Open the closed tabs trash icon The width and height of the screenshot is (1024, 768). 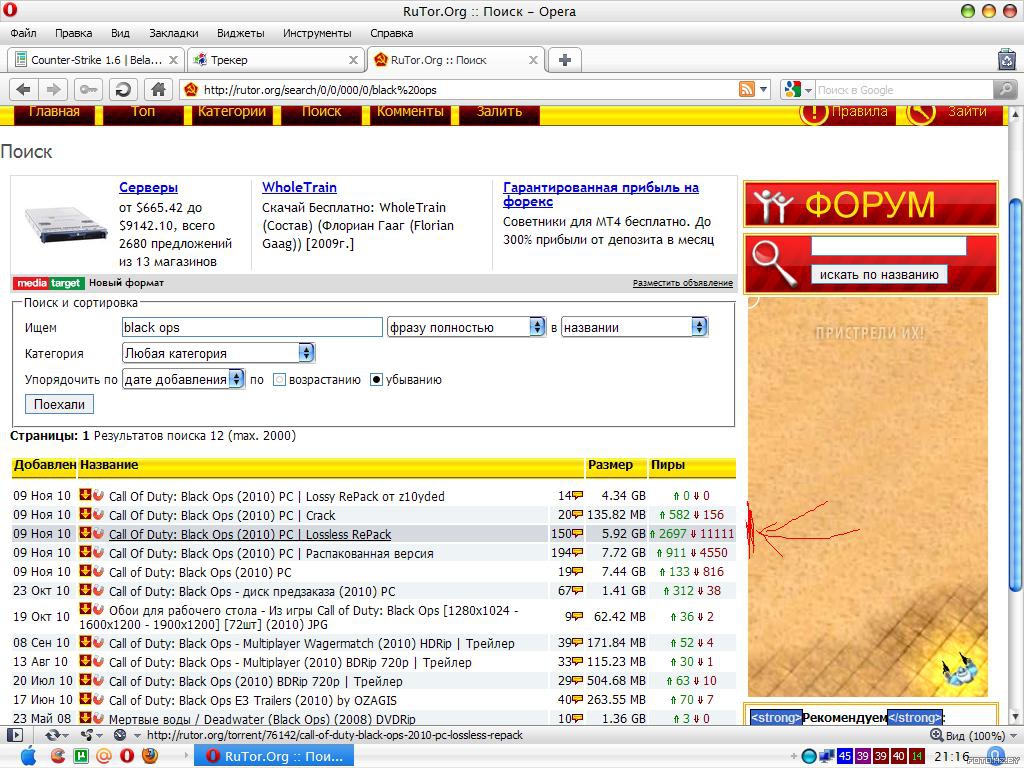(x=1007, y=60)
